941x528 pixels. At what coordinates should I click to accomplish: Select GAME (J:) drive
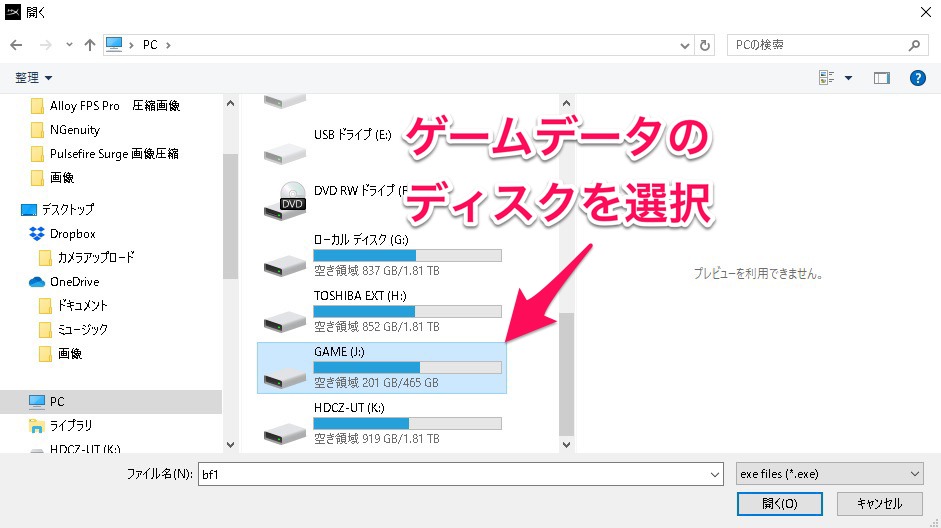point(382,368)
